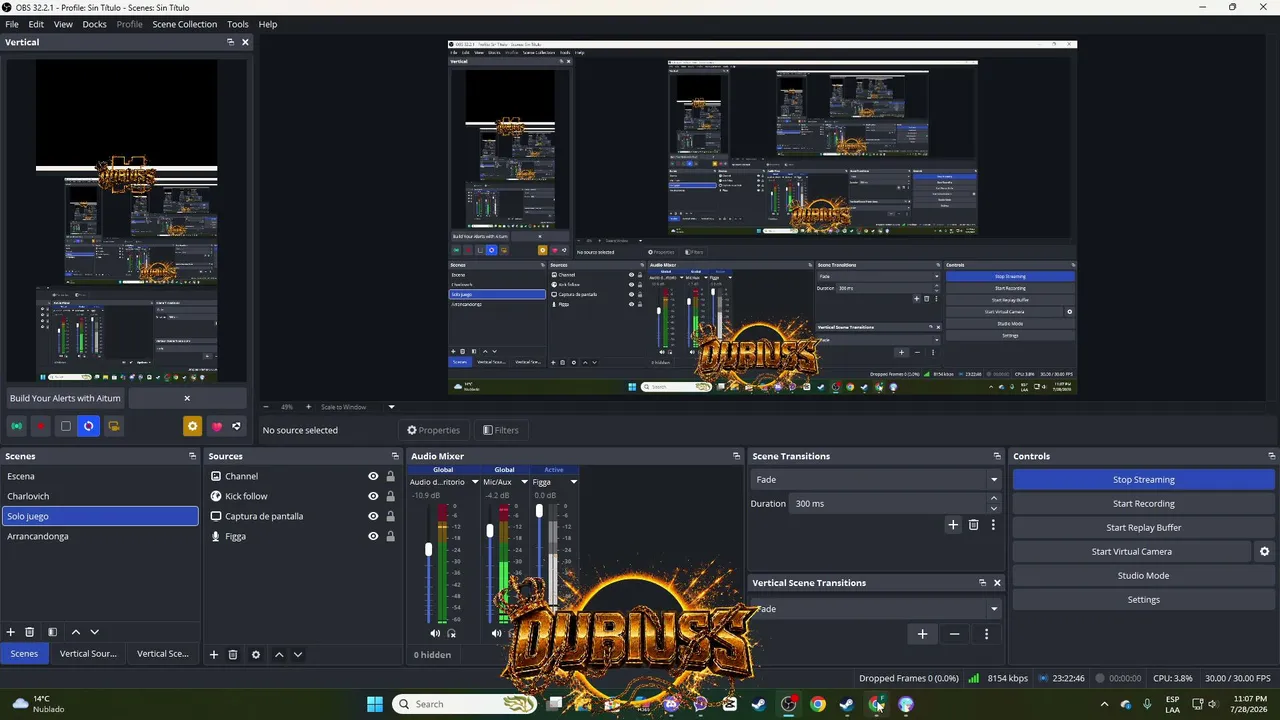Open Figga mixer dropdown
Screen dimensions: 1280x720
pos(573,482)
